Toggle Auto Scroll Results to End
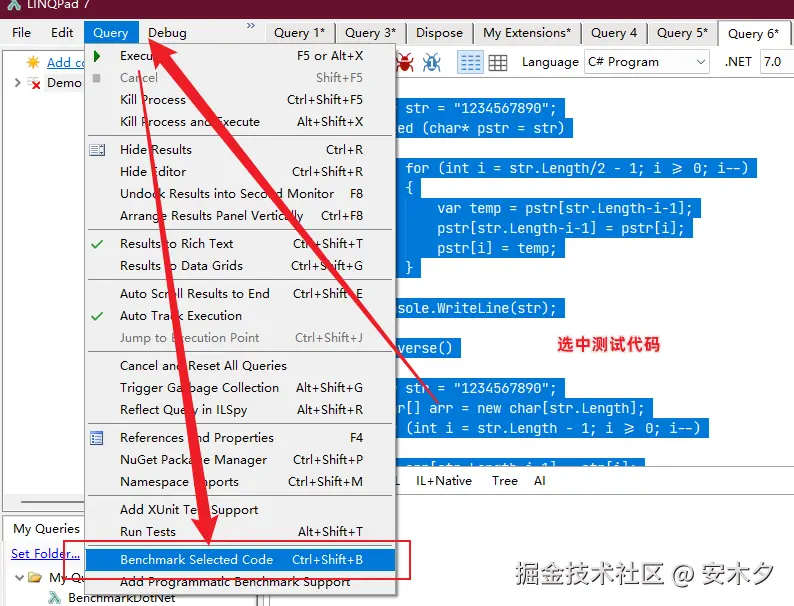 (x=241, y=294)
